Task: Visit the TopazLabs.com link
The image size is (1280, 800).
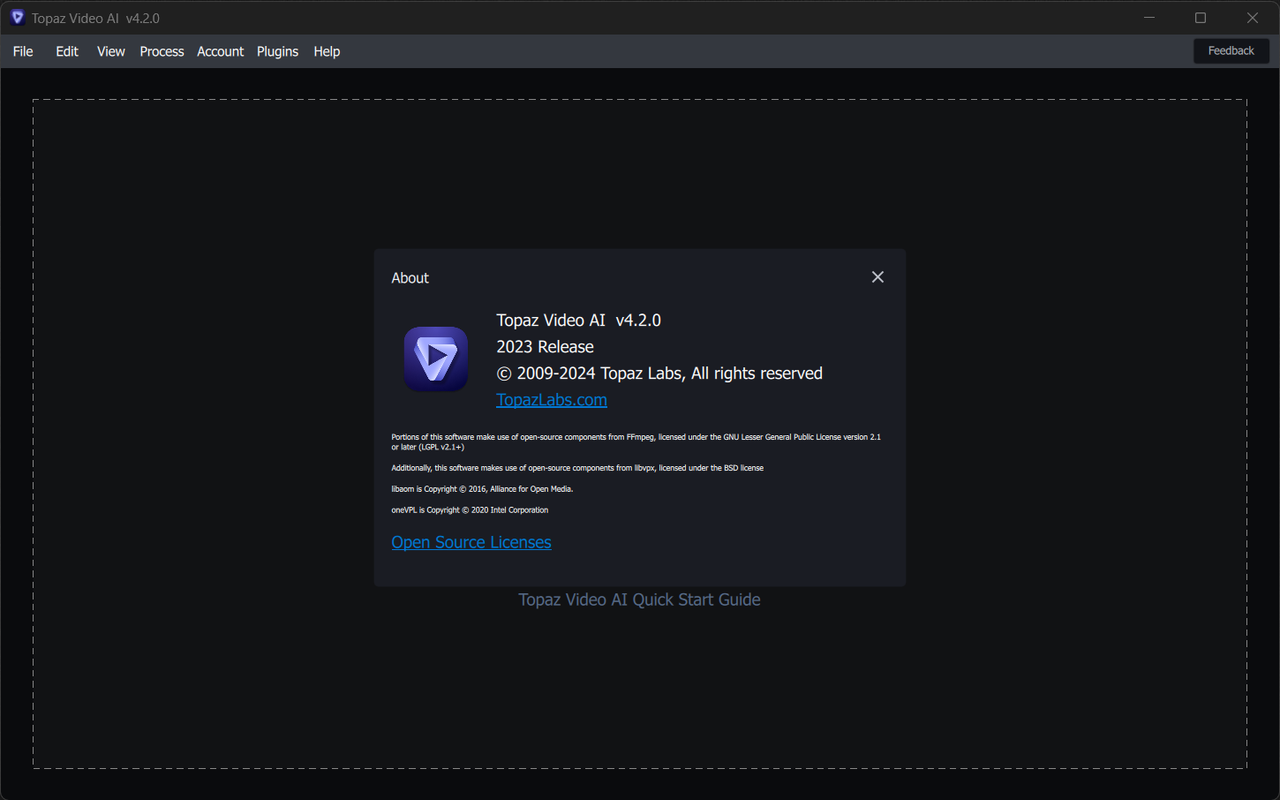Action: [552, 400]
